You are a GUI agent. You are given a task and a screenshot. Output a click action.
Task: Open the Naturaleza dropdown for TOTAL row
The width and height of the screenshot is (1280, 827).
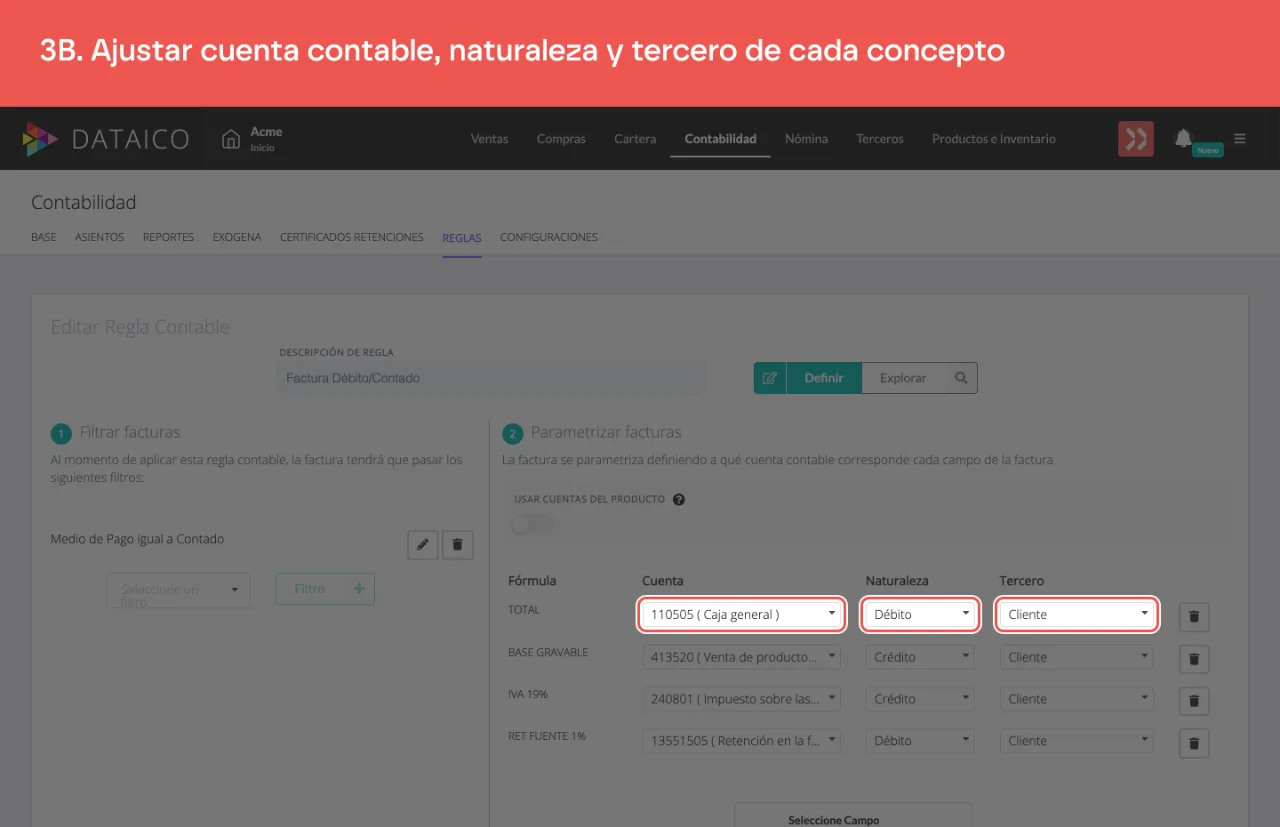pos(920,614)
